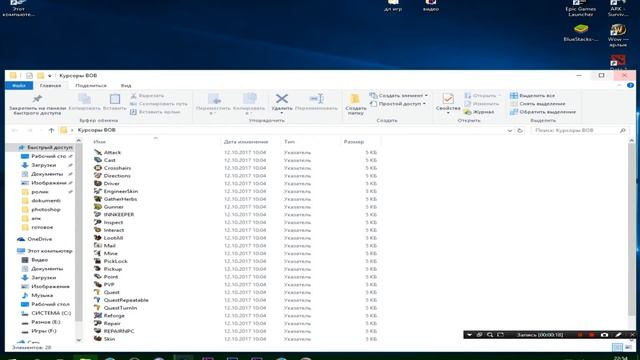Select the LootAll cursor file
The image size is (640, 360).
pyautogui.click(x=113, y=238)
